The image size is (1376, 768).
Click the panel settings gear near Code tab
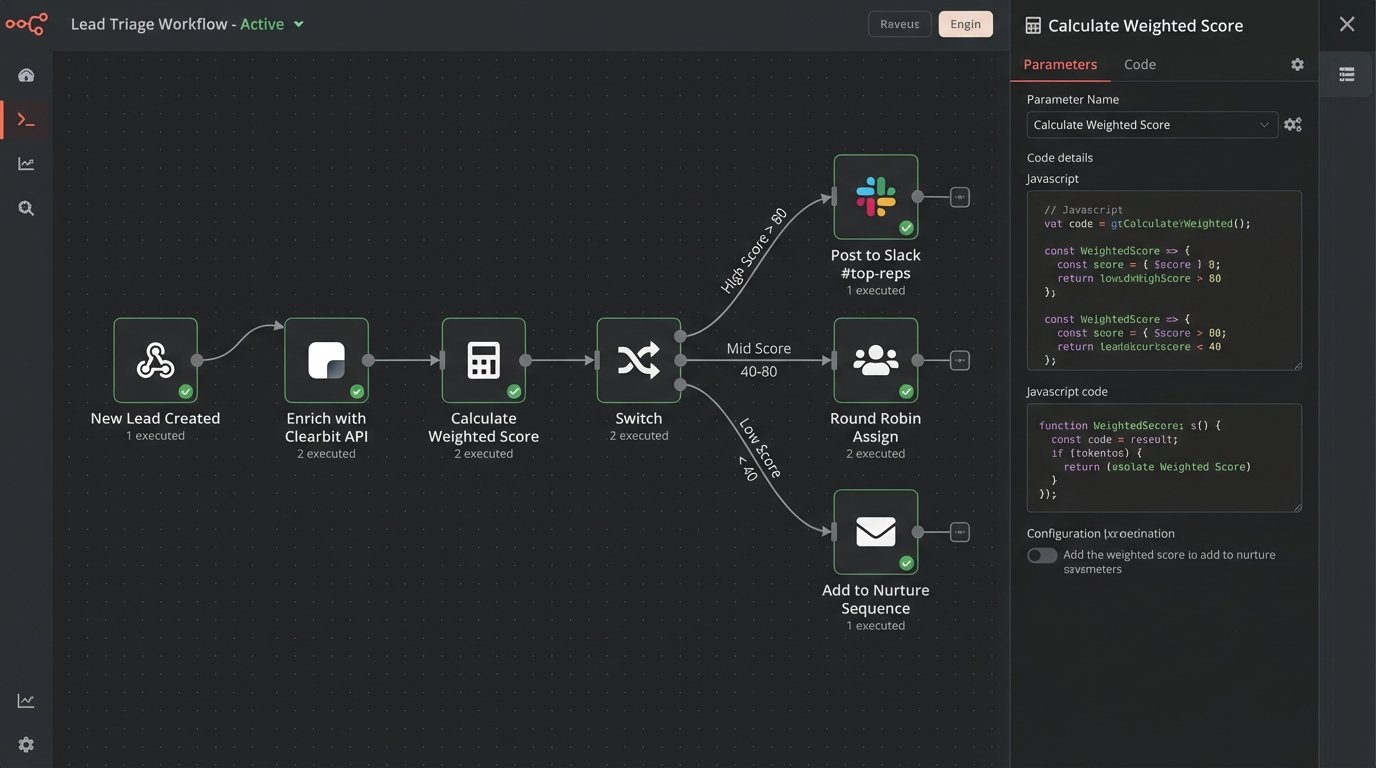click(1297, 63)
